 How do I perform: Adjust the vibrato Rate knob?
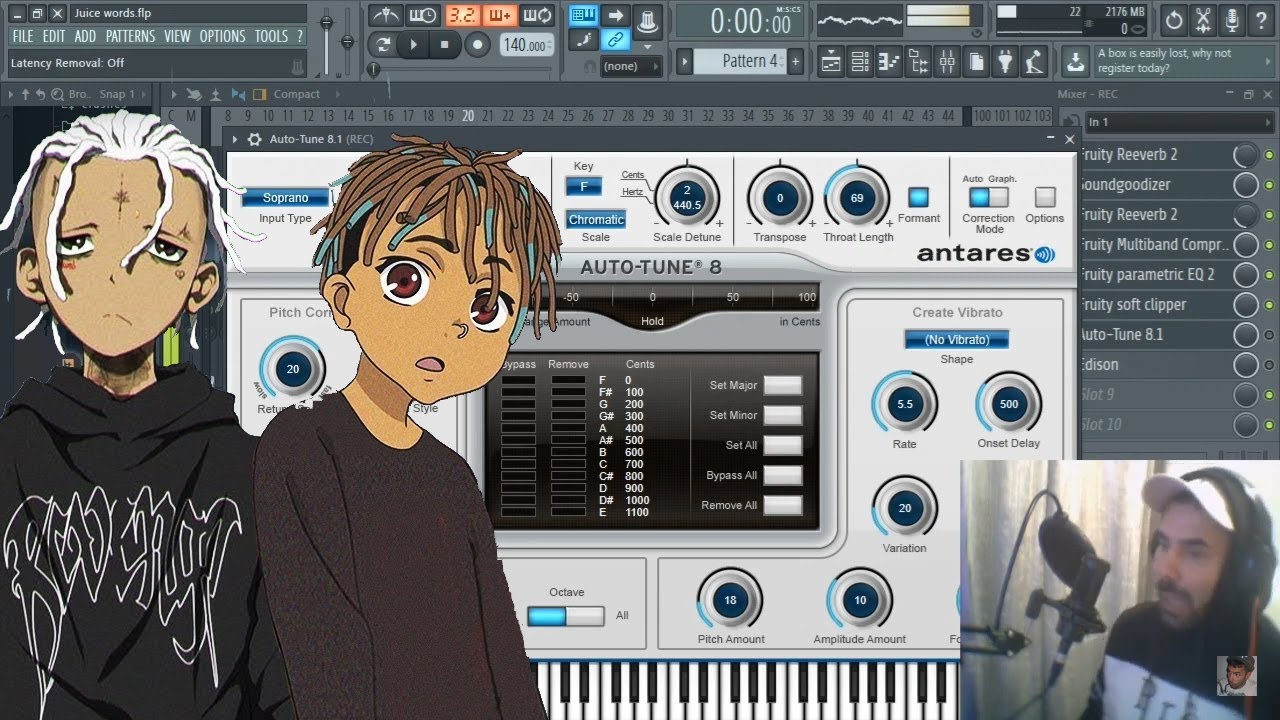tap(904, 404)
